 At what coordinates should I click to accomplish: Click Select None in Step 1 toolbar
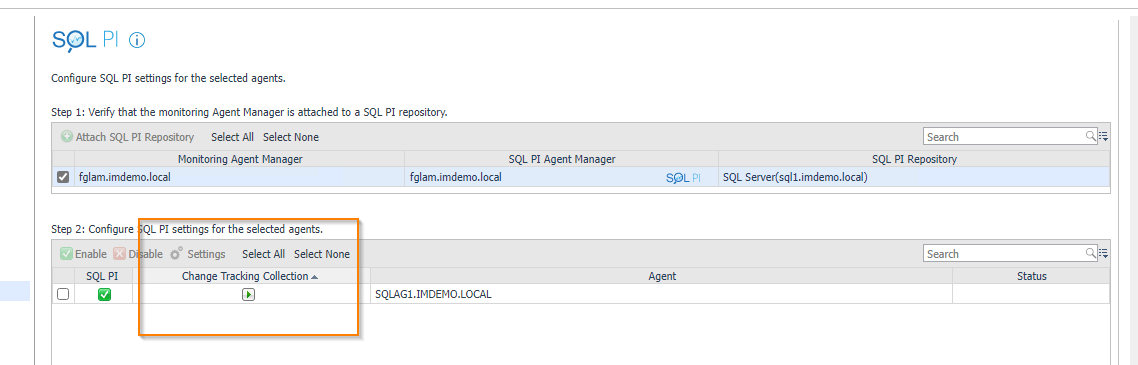[290, 136]
